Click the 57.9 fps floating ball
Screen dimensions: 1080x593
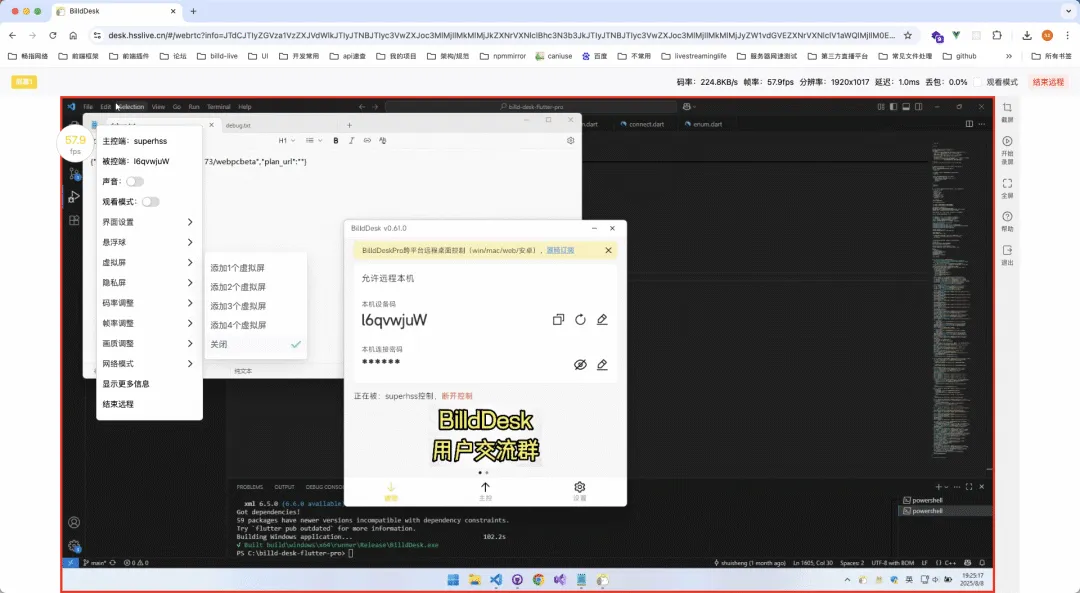click(75, 144)
